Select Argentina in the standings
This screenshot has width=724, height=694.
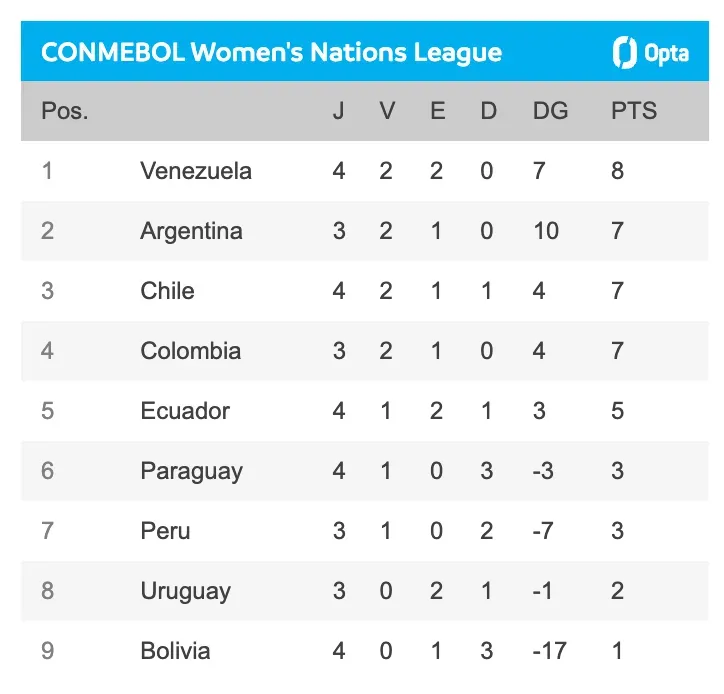click(191, 231)
